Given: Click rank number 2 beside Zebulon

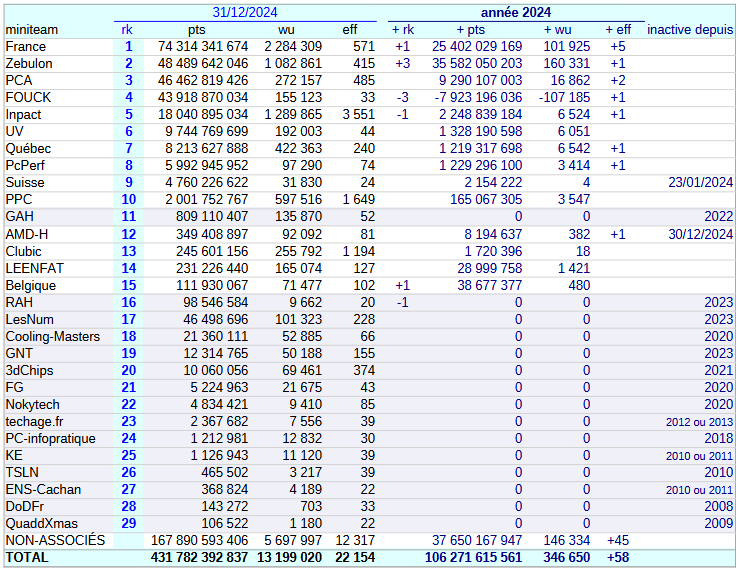Looking at the screenshot, I should click(x=128, y=64).
